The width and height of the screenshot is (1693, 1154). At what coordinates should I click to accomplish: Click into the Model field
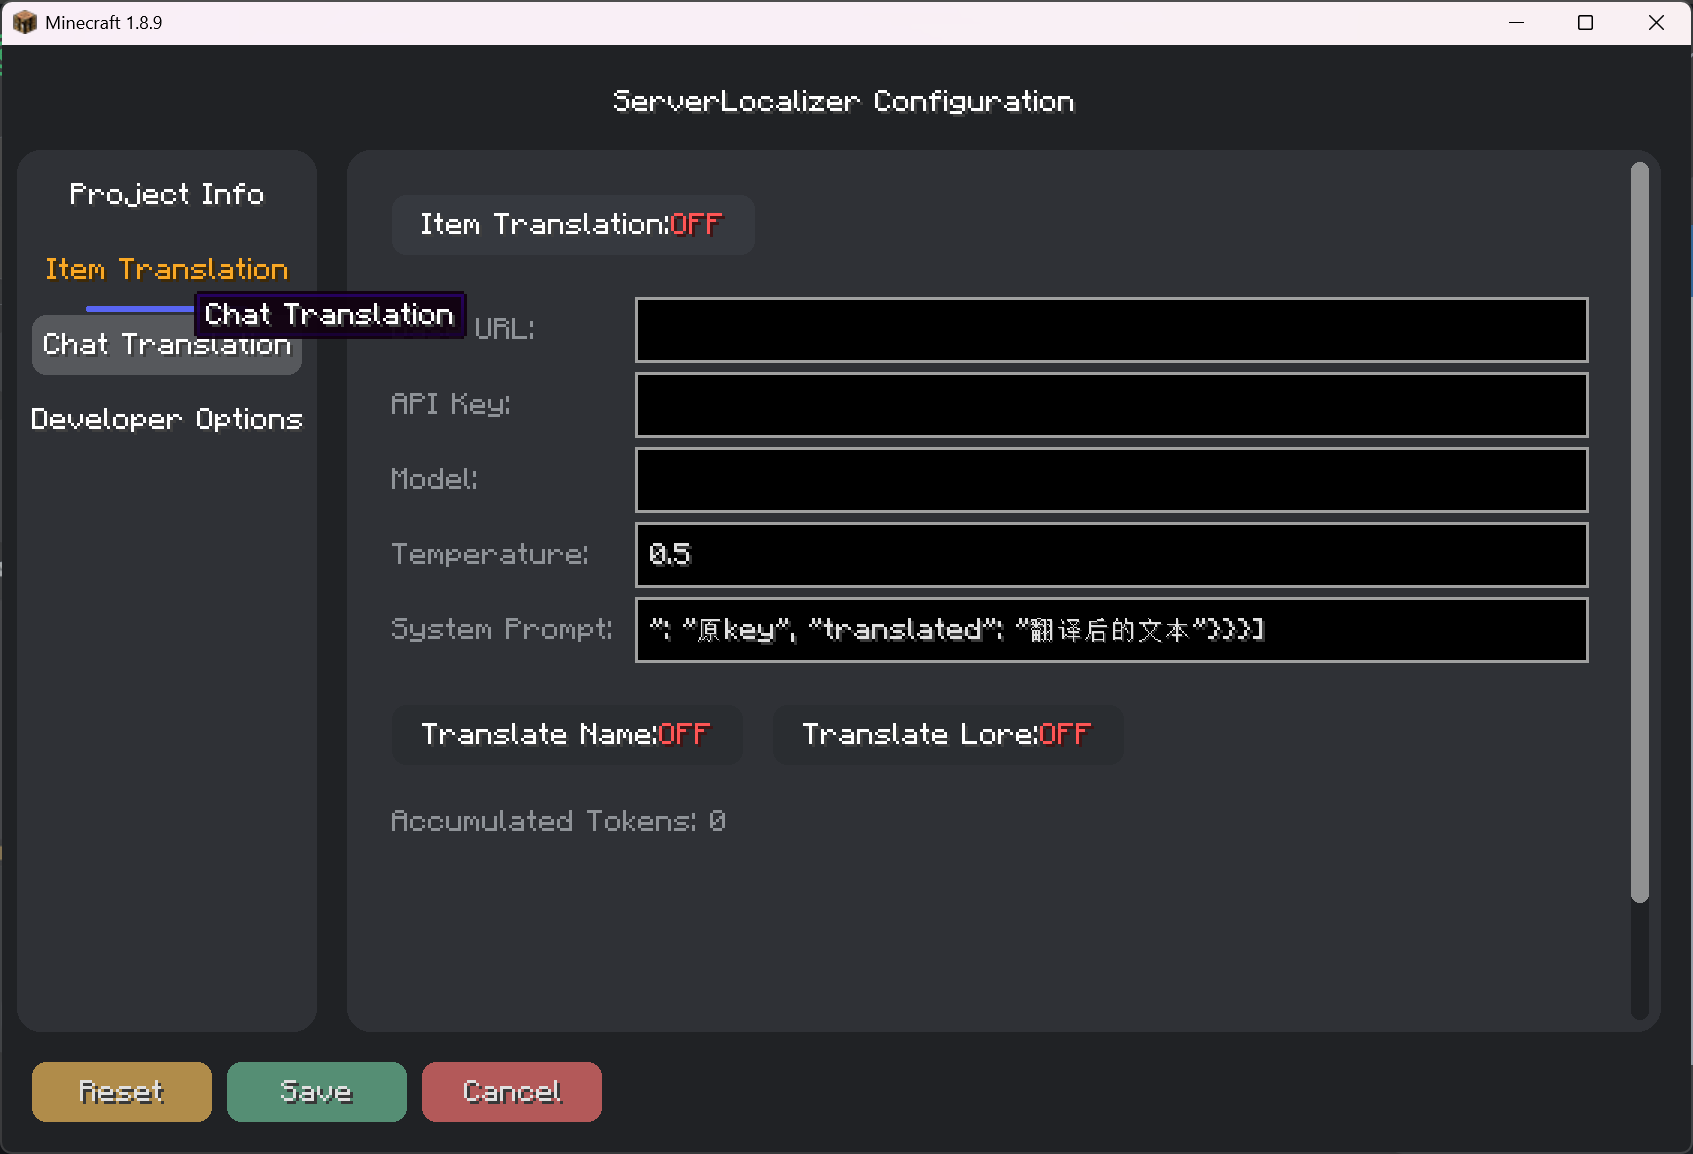point(1110,480)
